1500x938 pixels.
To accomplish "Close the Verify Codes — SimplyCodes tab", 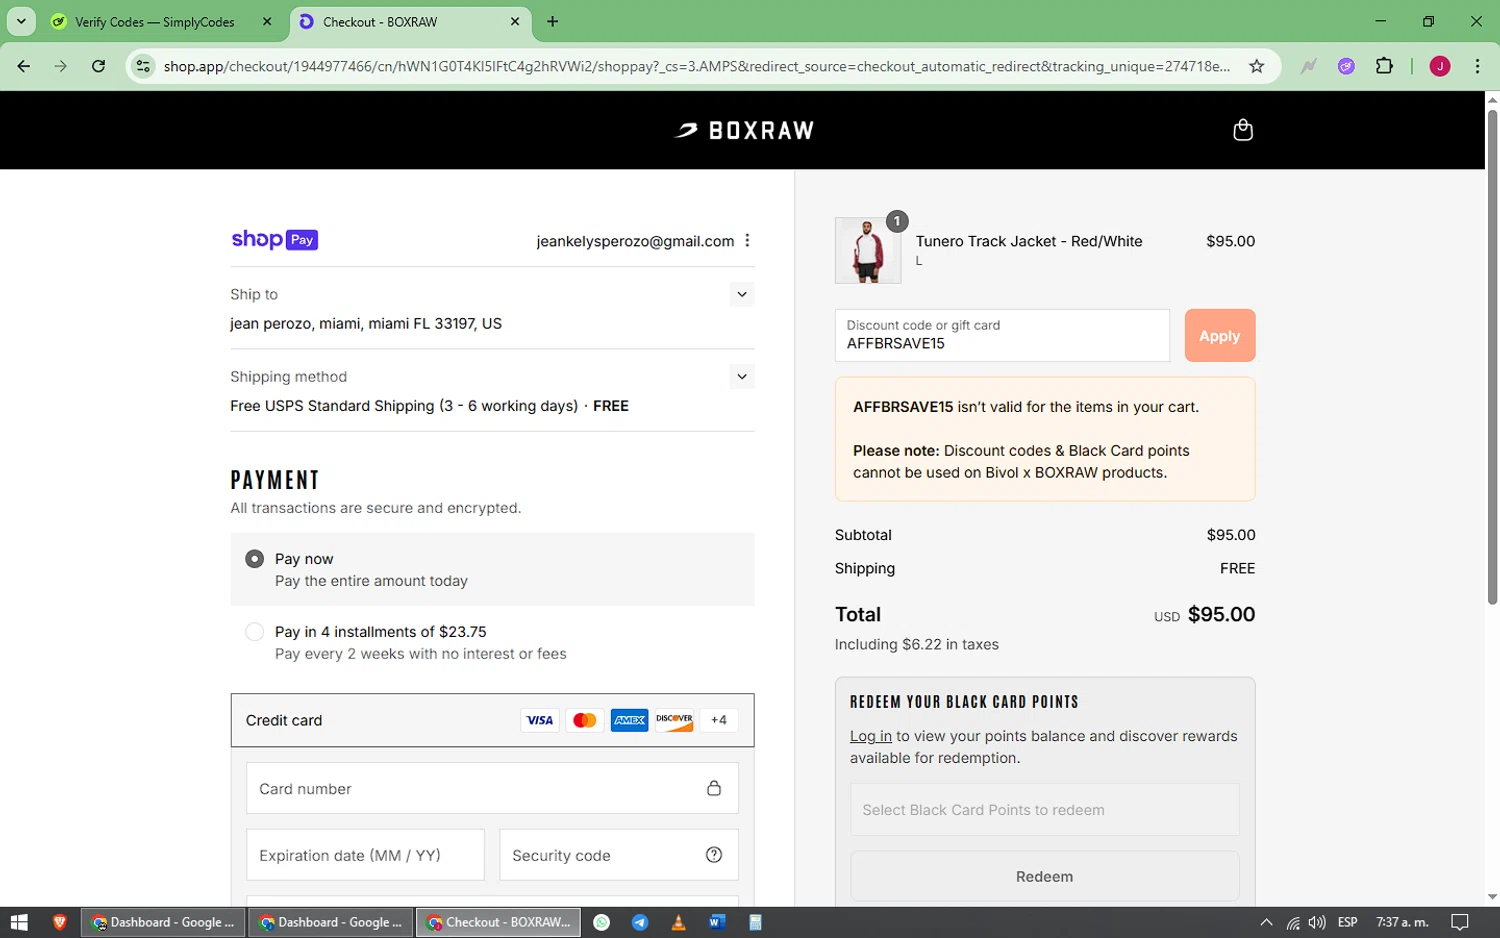I will (x=267, y=21).
